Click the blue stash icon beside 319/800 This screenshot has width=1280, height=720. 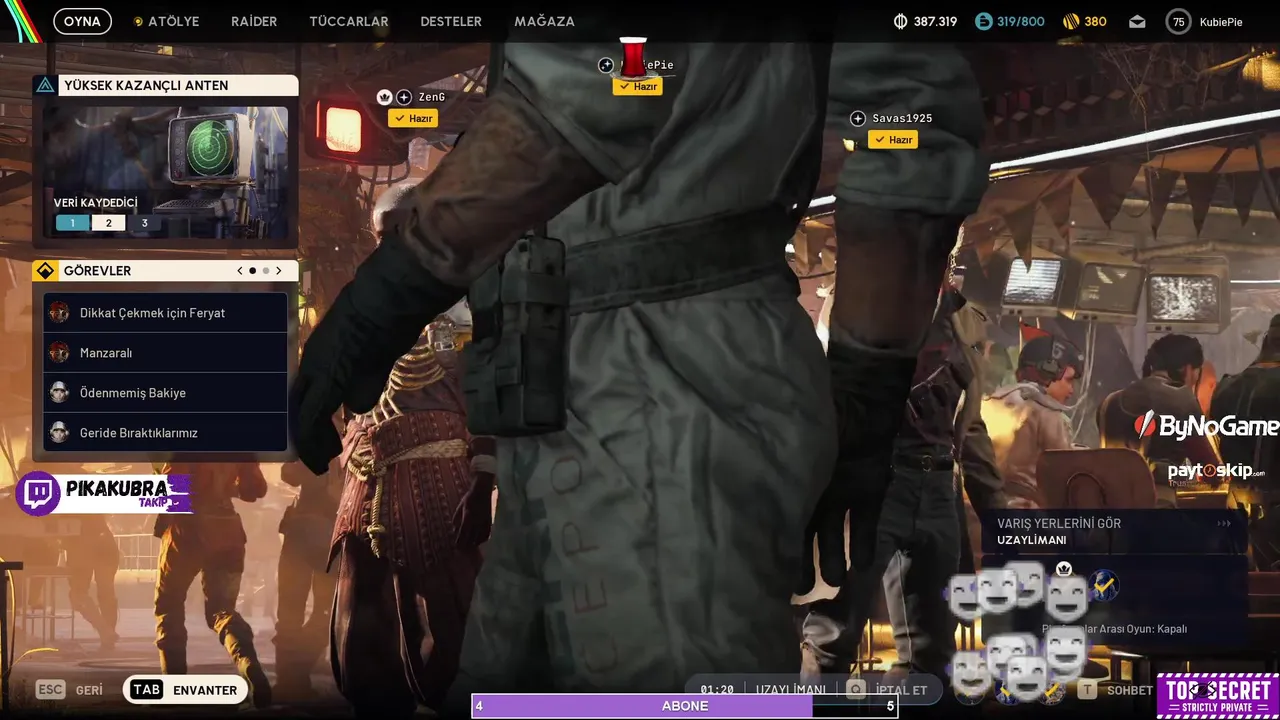coord(984,21)
